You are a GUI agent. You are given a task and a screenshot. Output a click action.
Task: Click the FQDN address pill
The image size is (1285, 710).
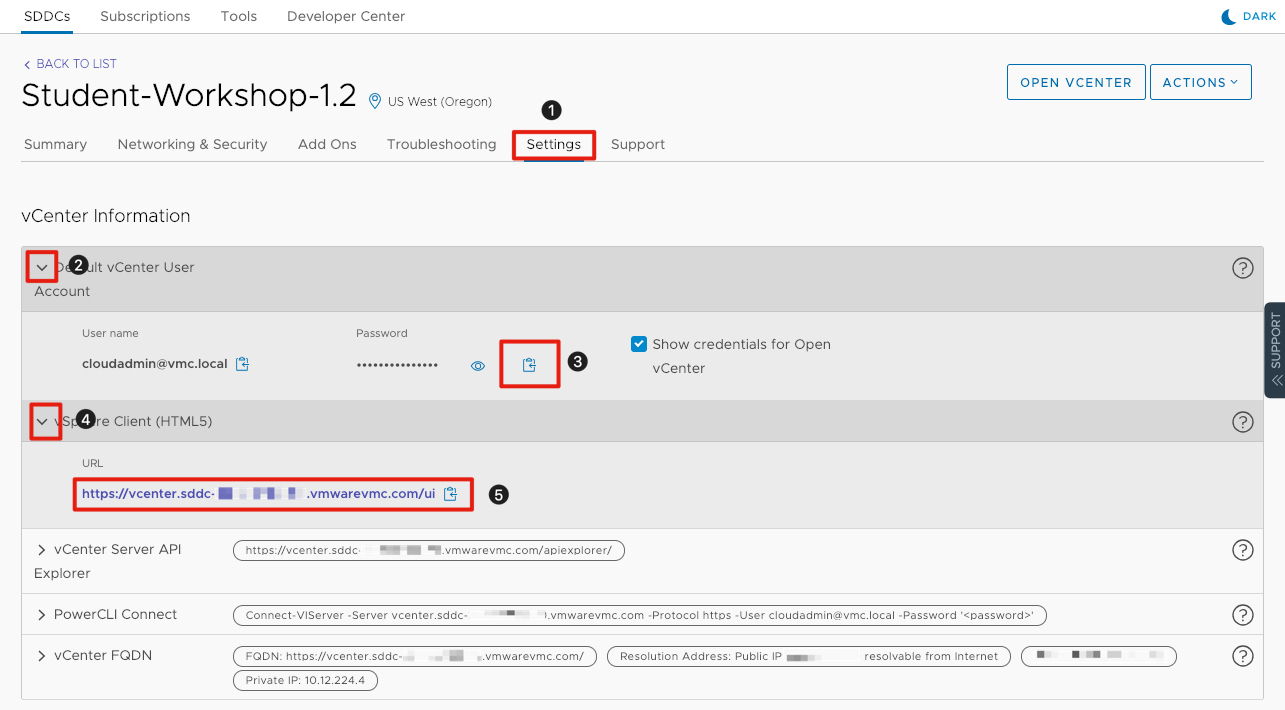415,656
